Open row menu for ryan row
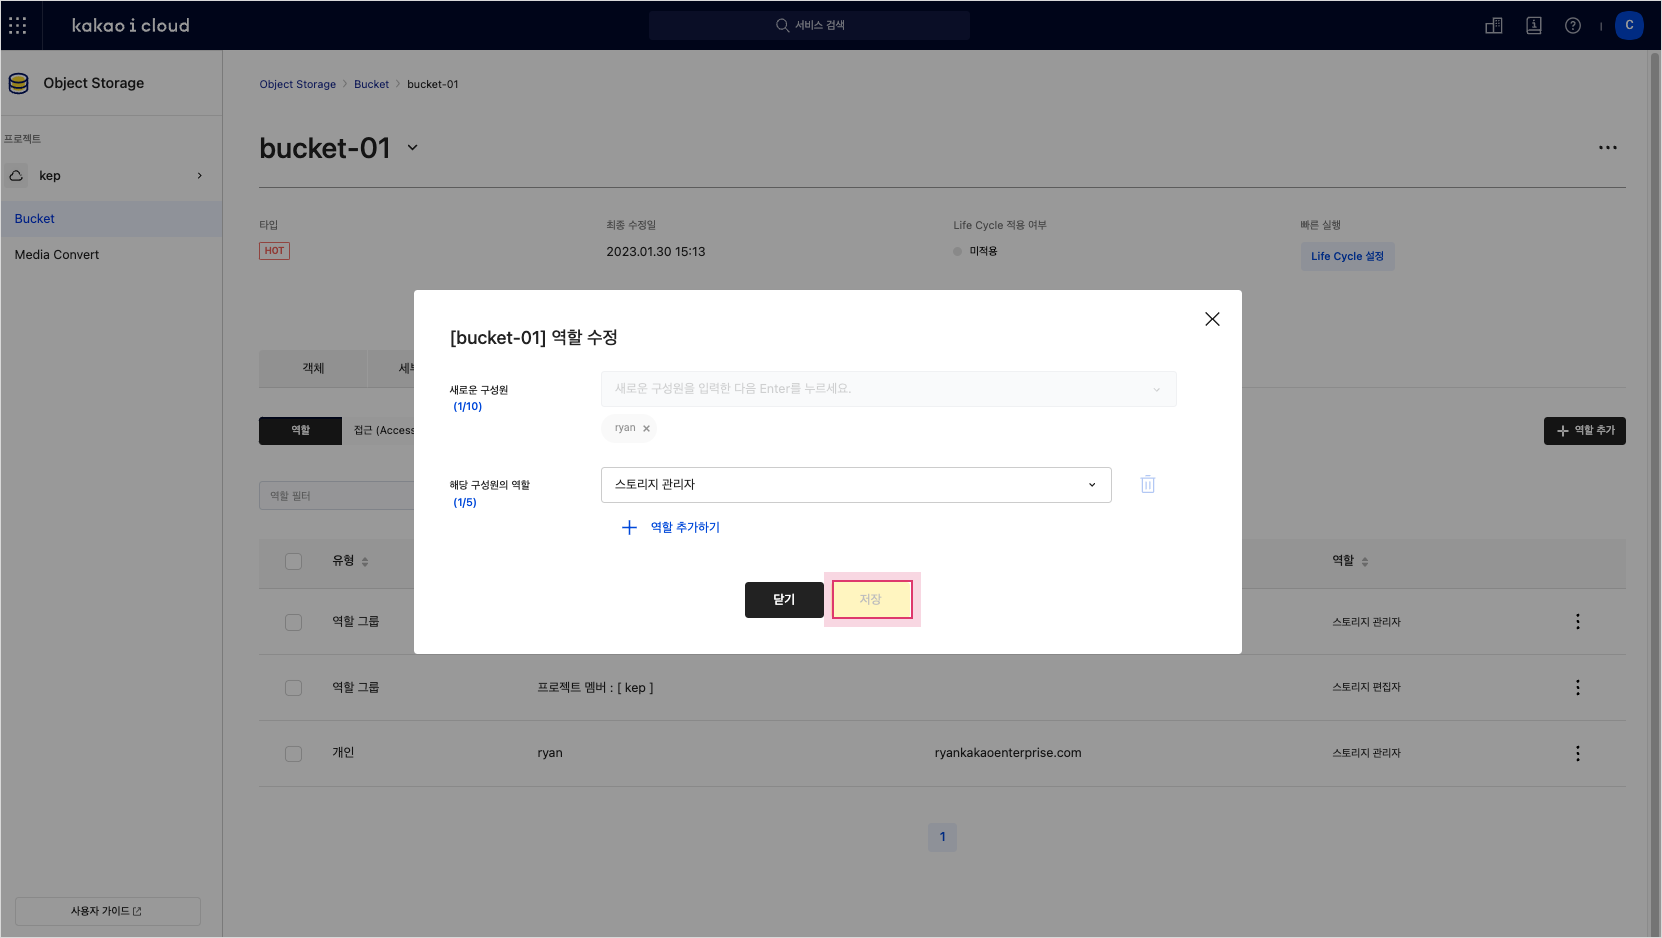Screen dimensions: 1662x938 pos(1578,754)
